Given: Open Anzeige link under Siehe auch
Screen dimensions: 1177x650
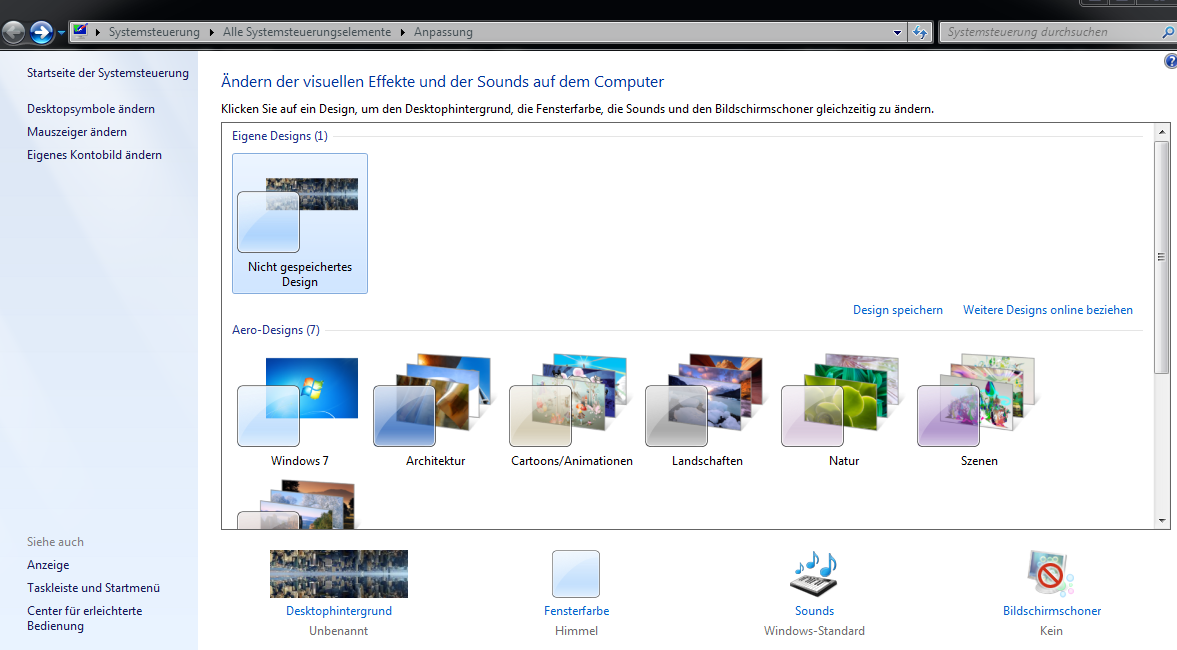Looking at the screenshot, I should [48, 565].
